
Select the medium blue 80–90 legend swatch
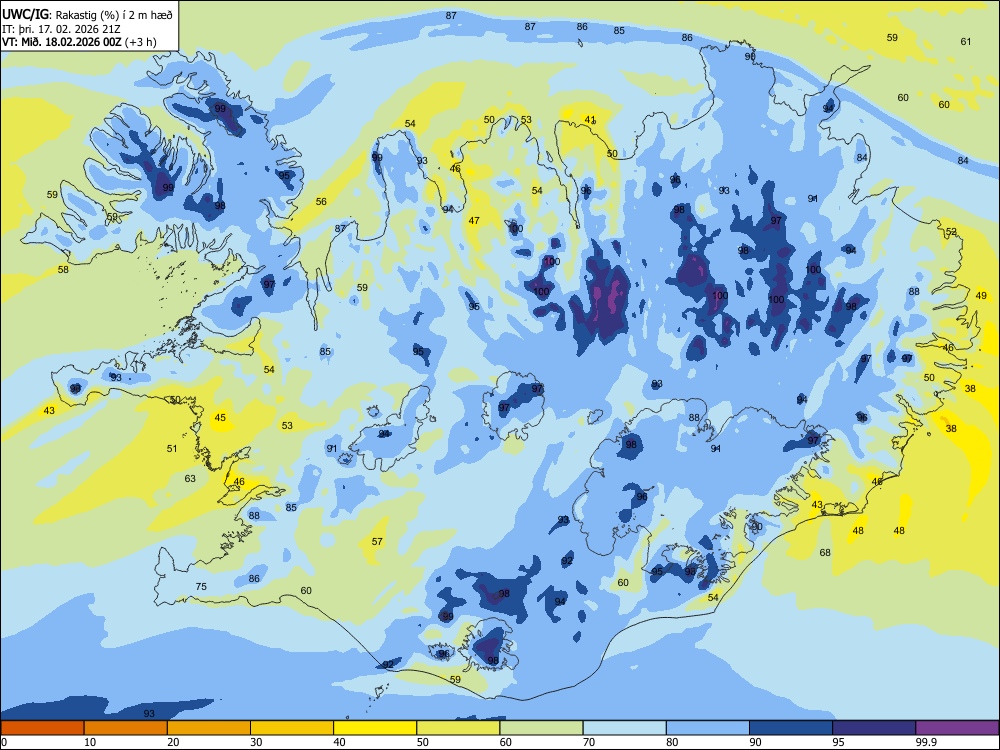(x=708, y=728)
